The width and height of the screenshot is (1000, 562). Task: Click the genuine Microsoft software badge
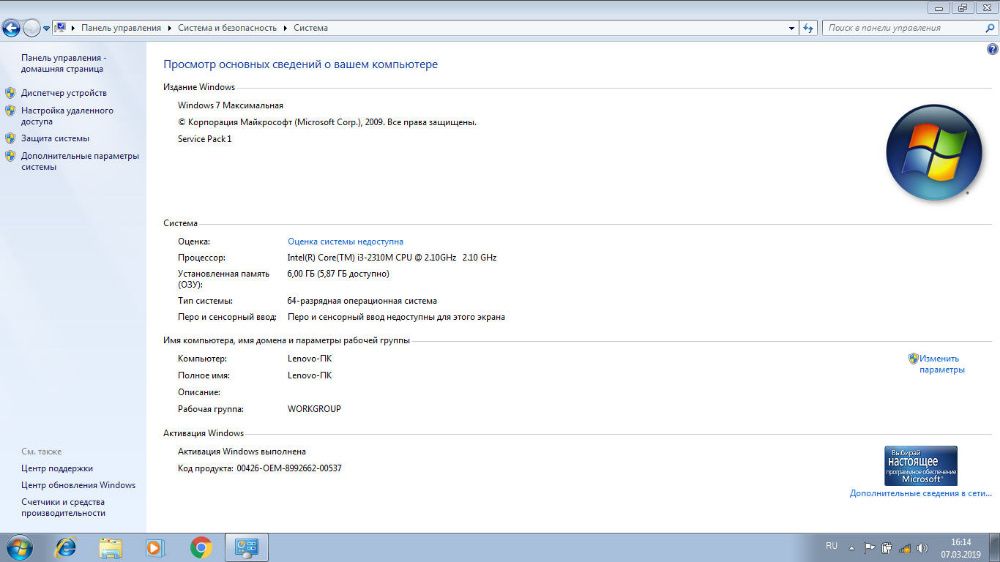920,466
